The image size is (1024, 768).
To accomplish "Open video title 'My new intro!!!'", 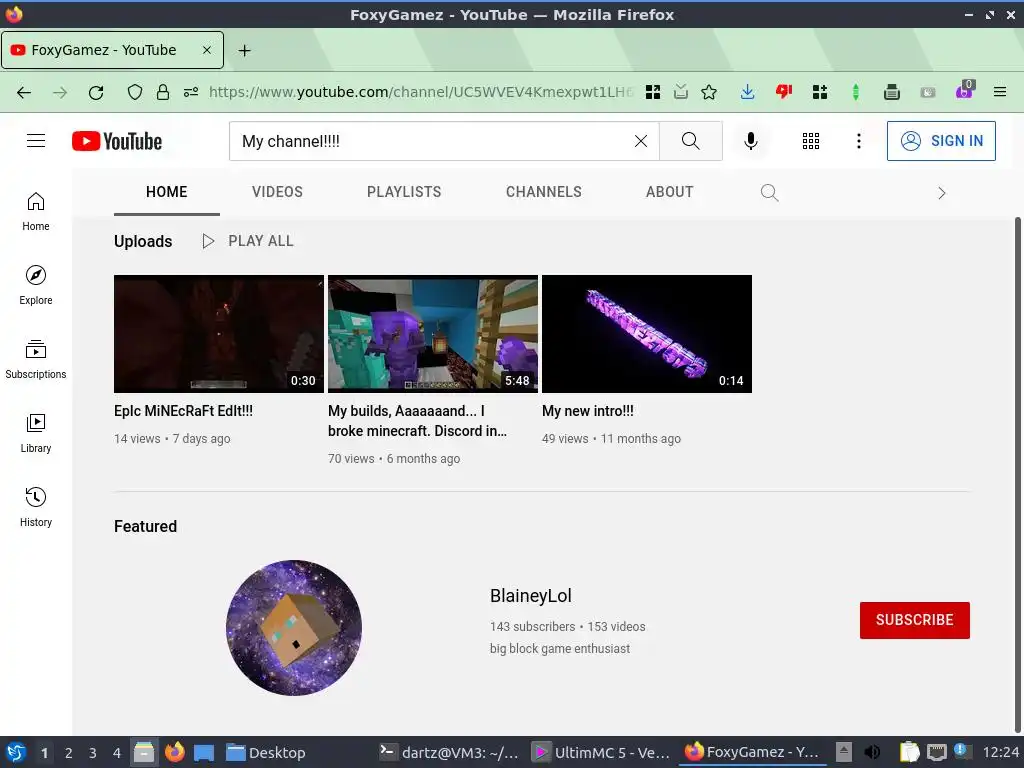I will click(588, 411).
